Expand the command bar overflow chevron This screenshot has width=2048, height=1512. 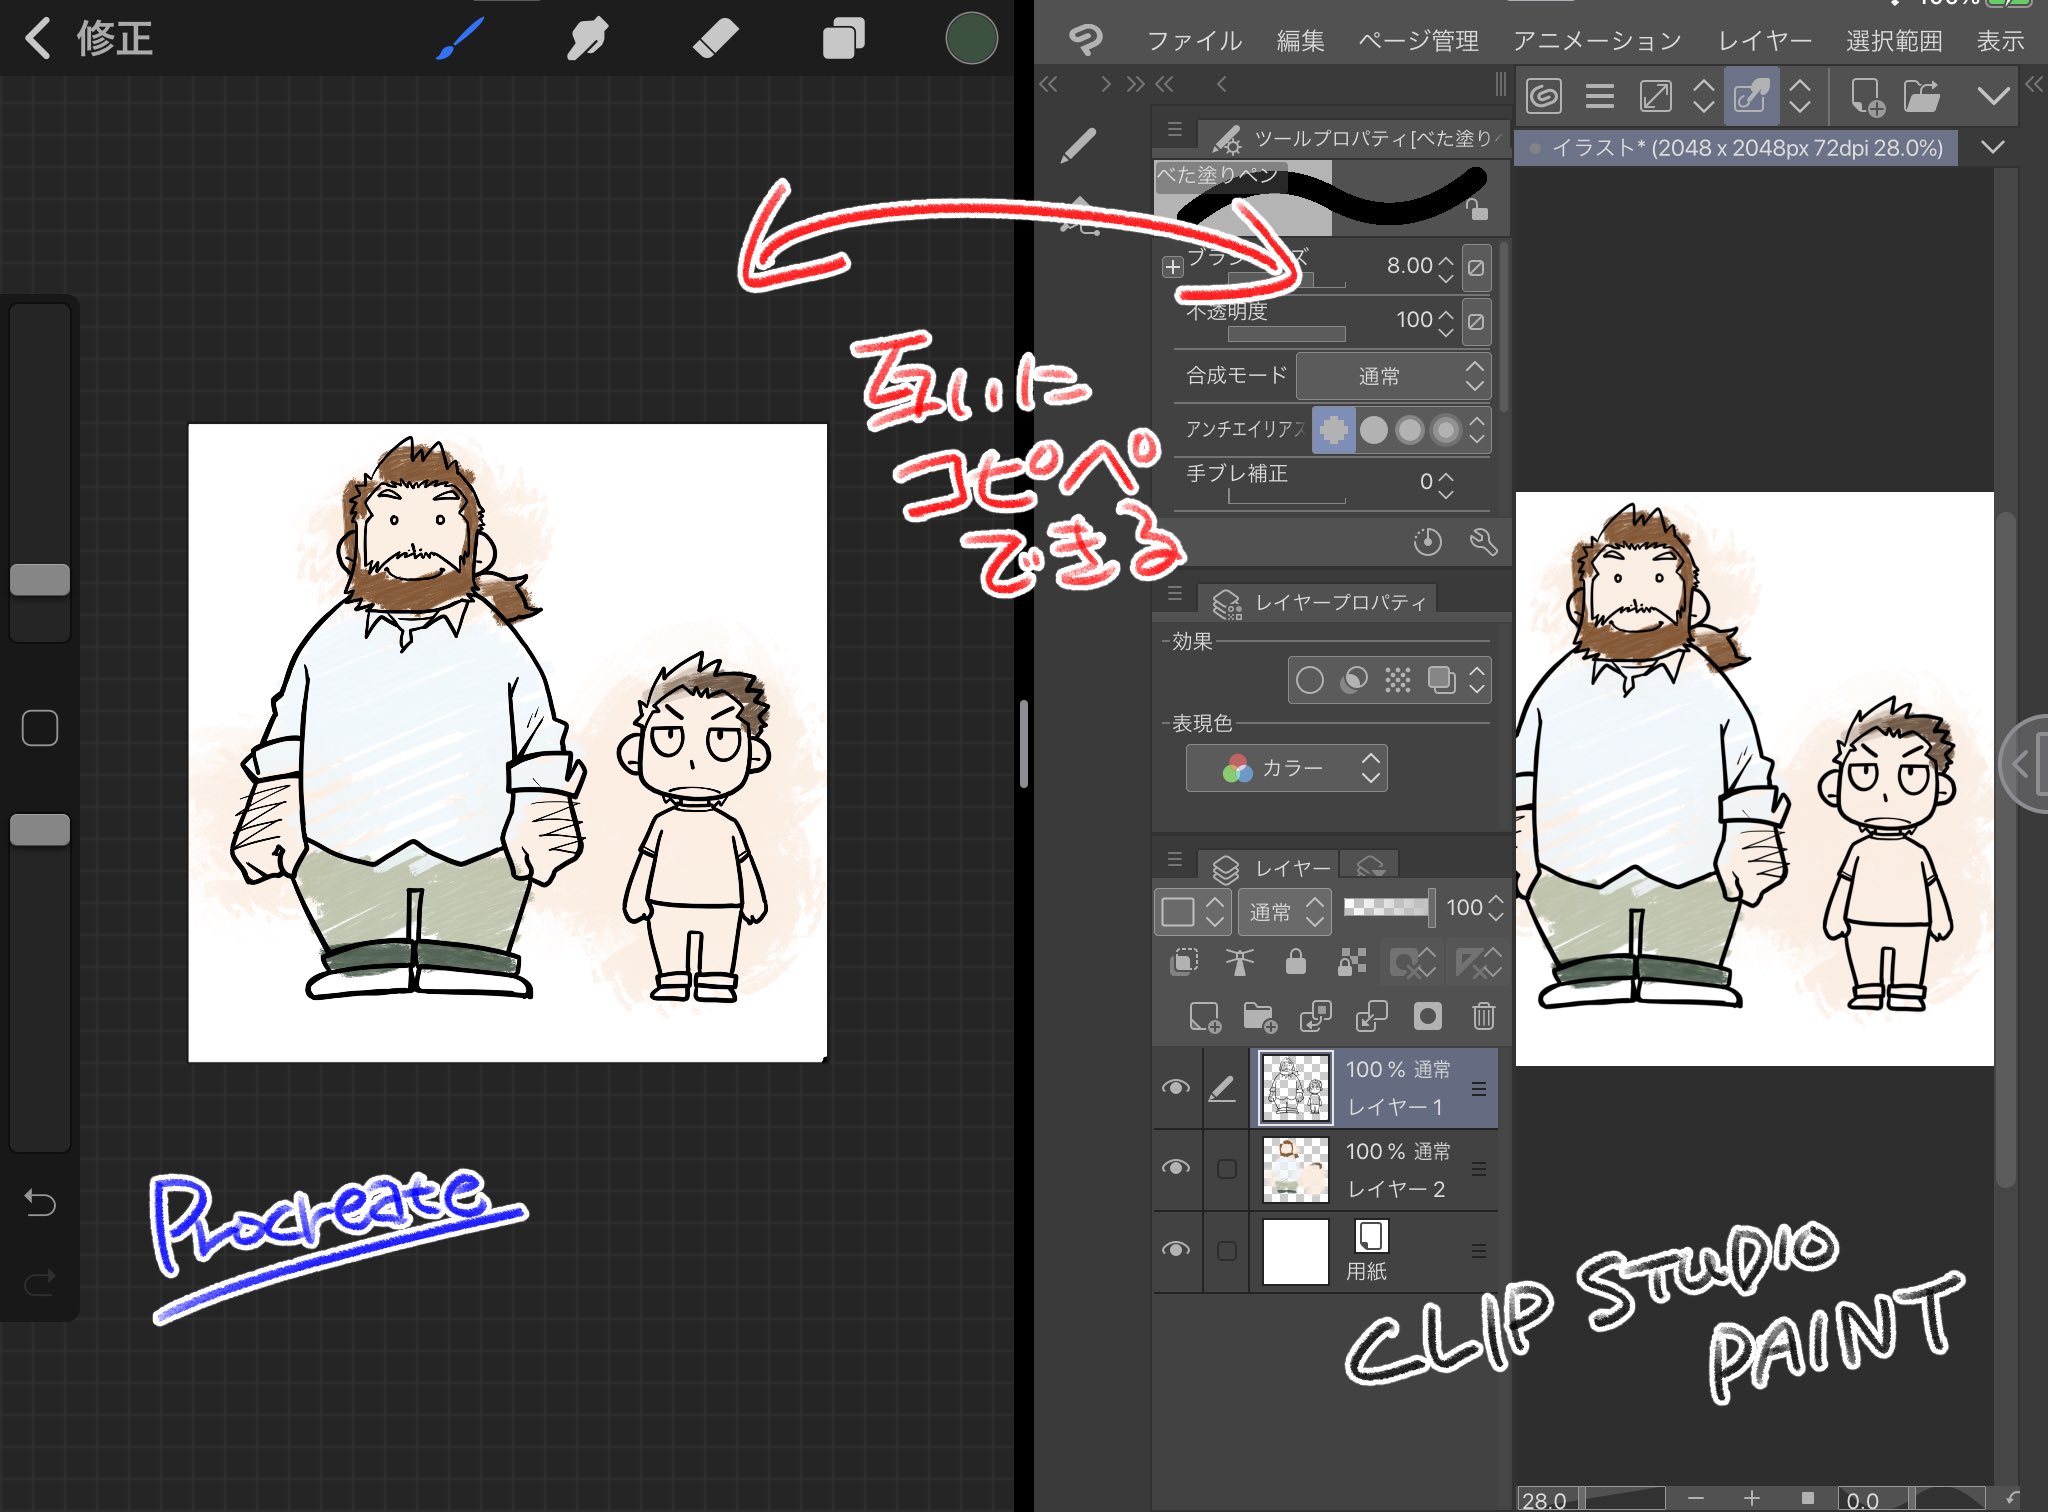pyautogui.click(x=1993, y=96)
